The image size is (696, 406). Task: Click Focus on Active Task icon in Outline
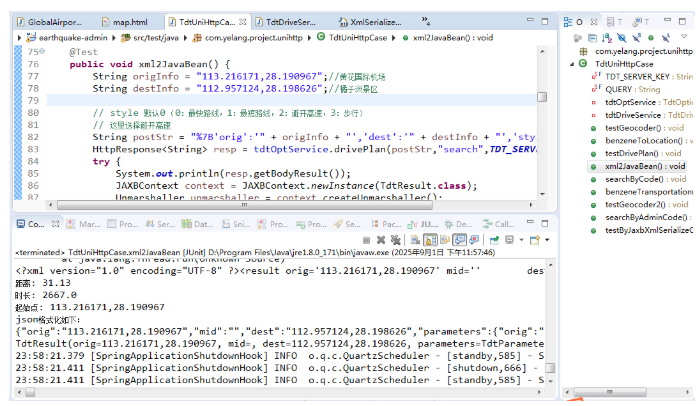tap(577, 38)
